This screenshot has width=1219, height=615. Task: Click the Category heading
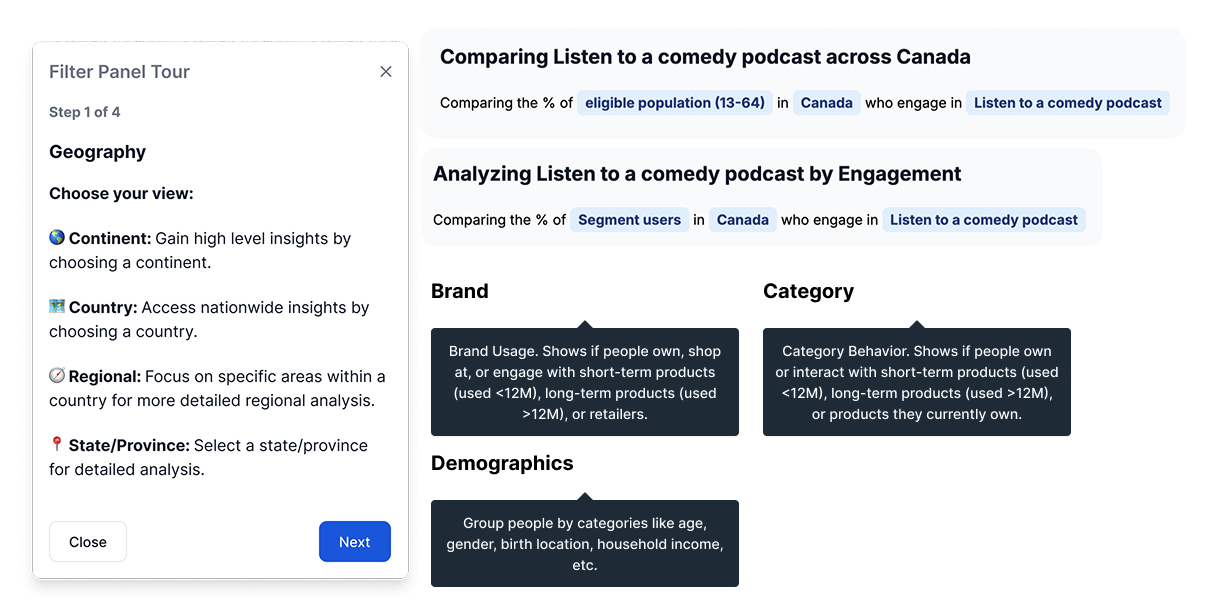click(x=808, y=291)
